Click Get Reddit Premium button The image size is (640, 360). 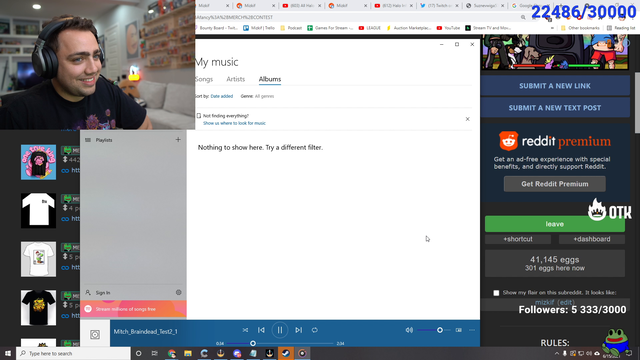pos(555,184)
